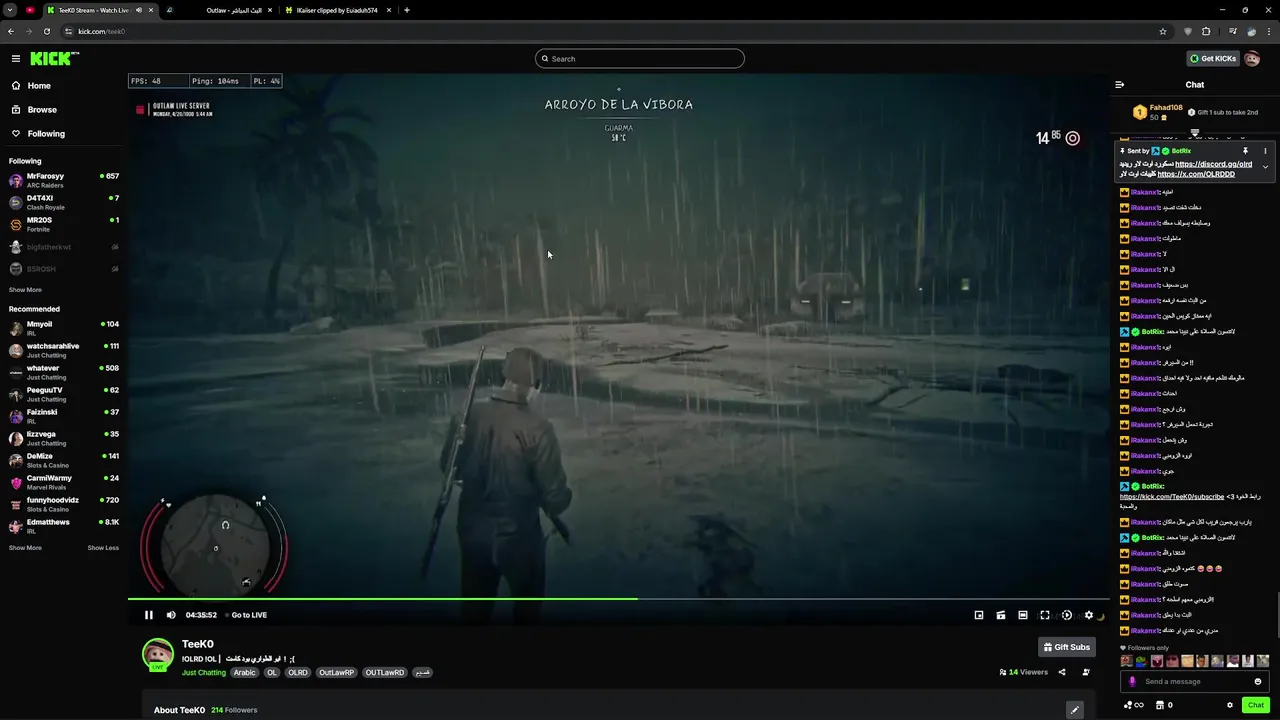1280x720 pixels.
Task: Open the channel points icon under chat
Action: pyautogui.click(x=1133, y=705)
